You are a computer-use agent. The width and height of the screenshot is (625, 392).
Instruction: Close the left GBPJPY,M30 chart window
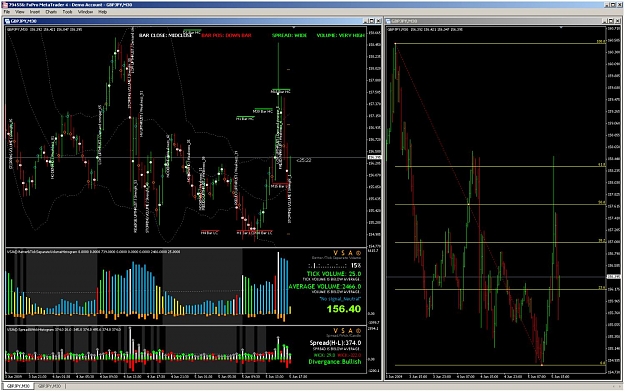[x=378, y=21]
